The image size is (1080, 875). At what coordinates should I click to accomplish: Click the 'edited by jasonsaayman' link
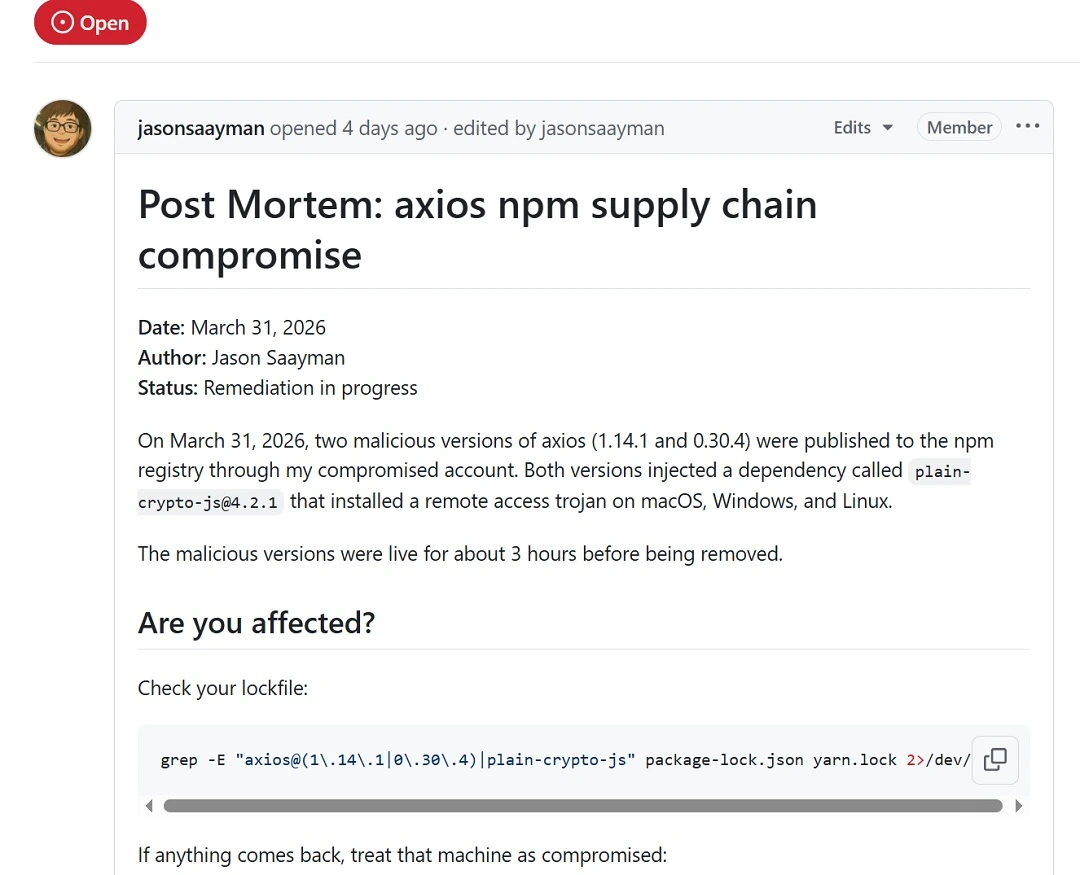tap(559, 128)
